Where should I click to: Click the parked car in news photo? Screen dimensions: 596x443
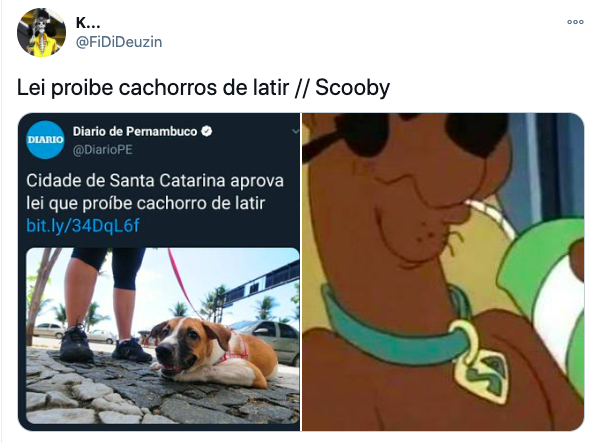(265, 340)
